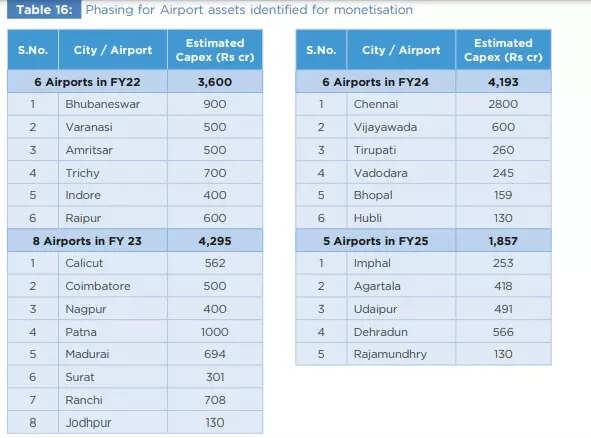Image resolution: width=591 pixels, height=438 pixels.
Task: Click the Jodhpur row city name
Action: [x=88, y=423]
